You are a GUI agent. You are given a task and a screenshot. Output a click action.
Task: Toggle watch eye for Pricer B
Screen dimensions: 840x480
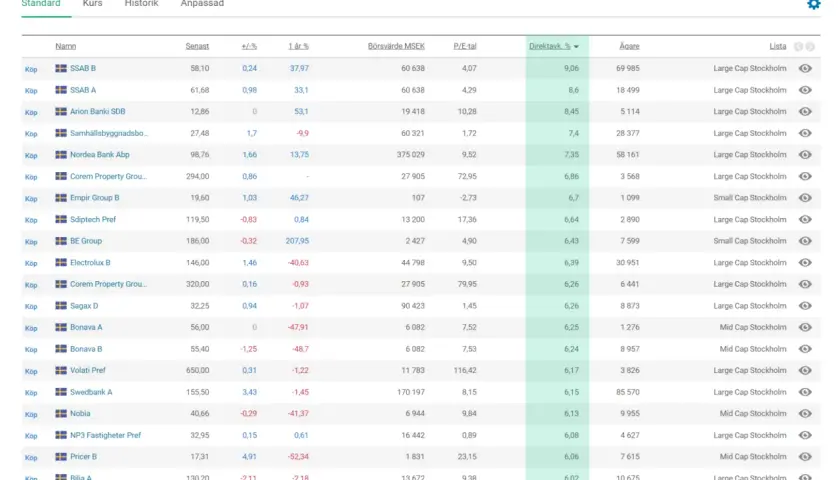[805, 456]
